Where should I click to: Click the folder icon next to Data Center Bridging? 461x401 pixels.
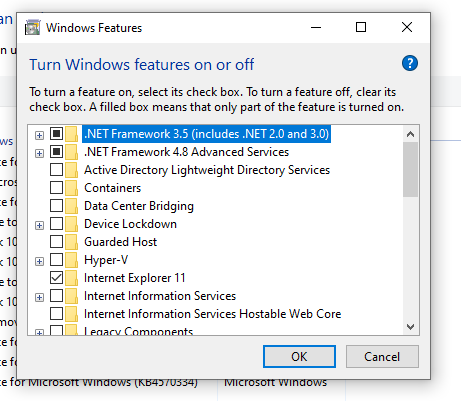point(71,206)
